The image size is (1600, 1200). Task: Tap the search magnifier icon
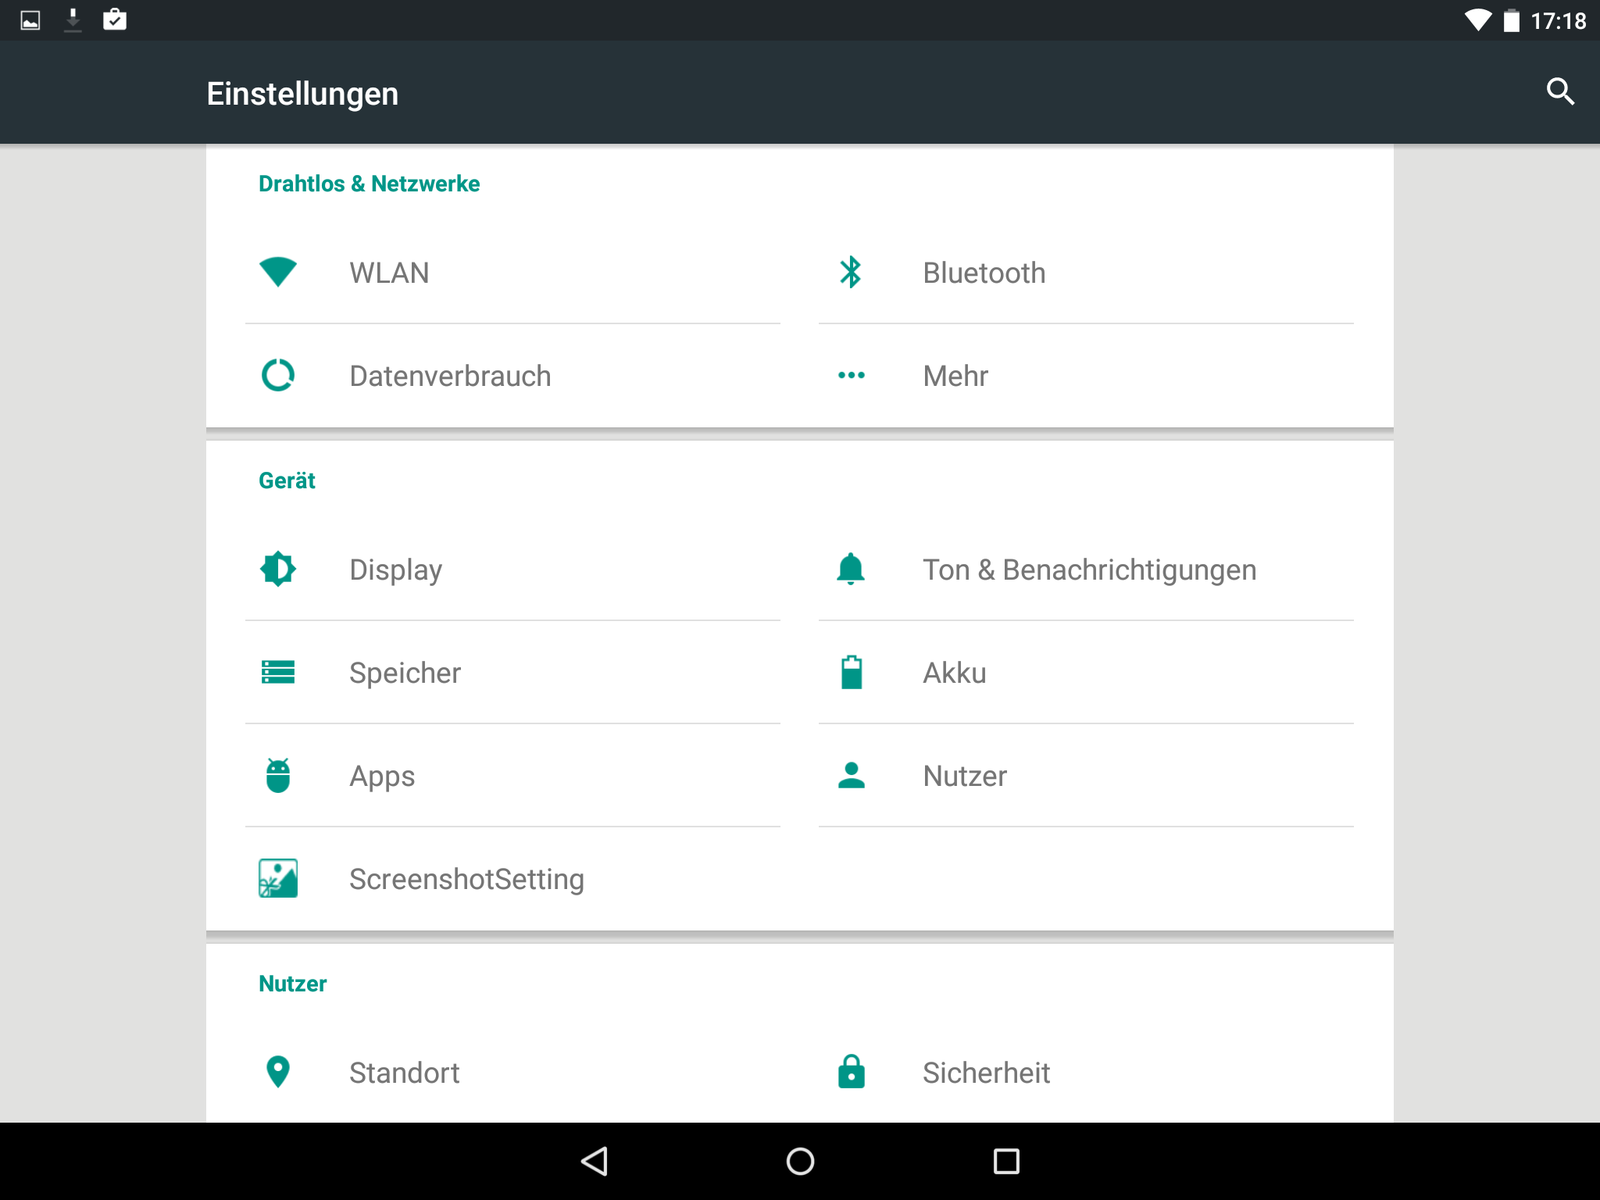tap(1560, 92)
